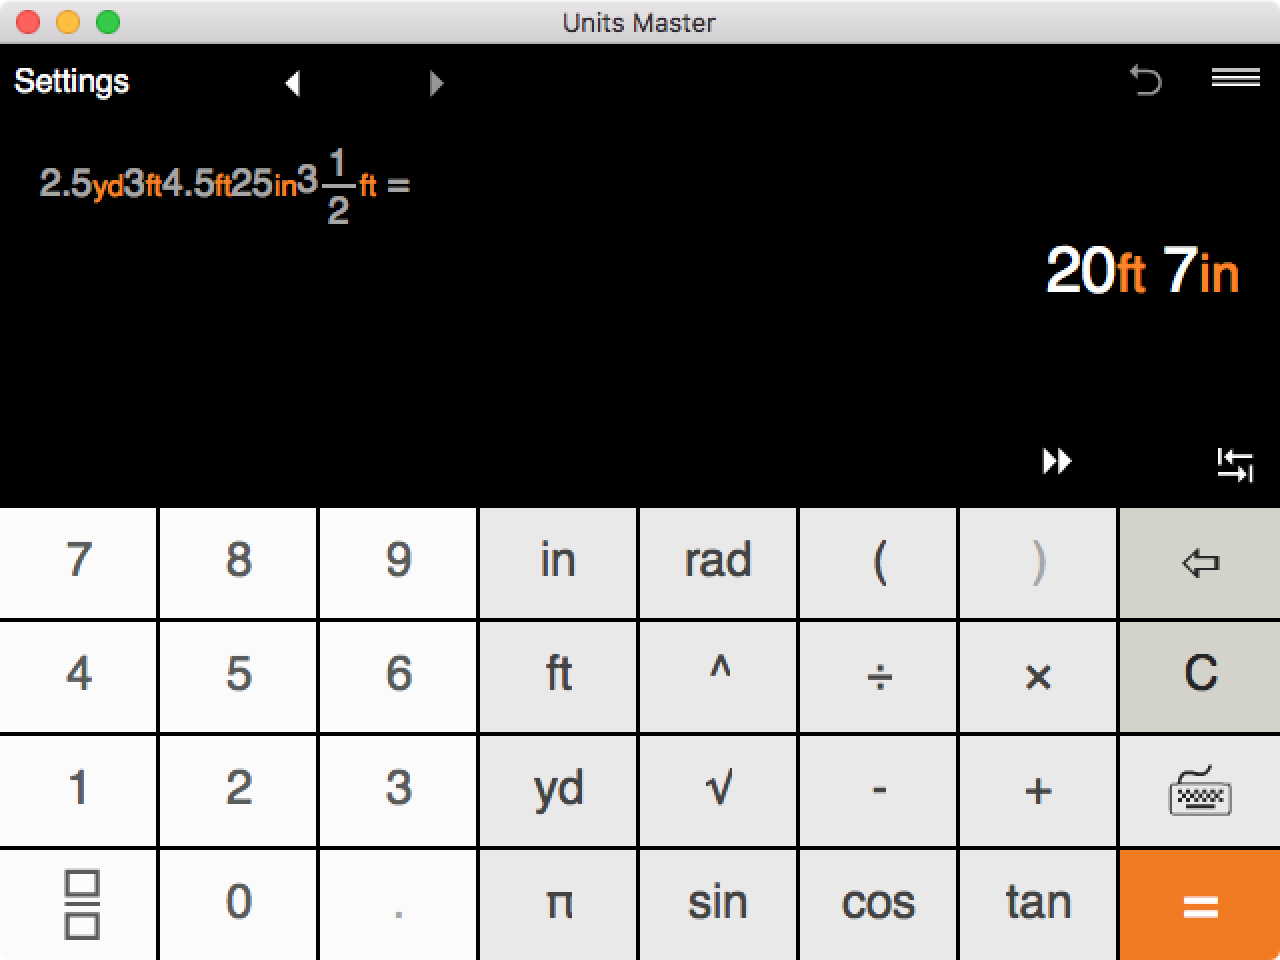
Task: Open the hamburger menu icon
Action: point(1236,77)
